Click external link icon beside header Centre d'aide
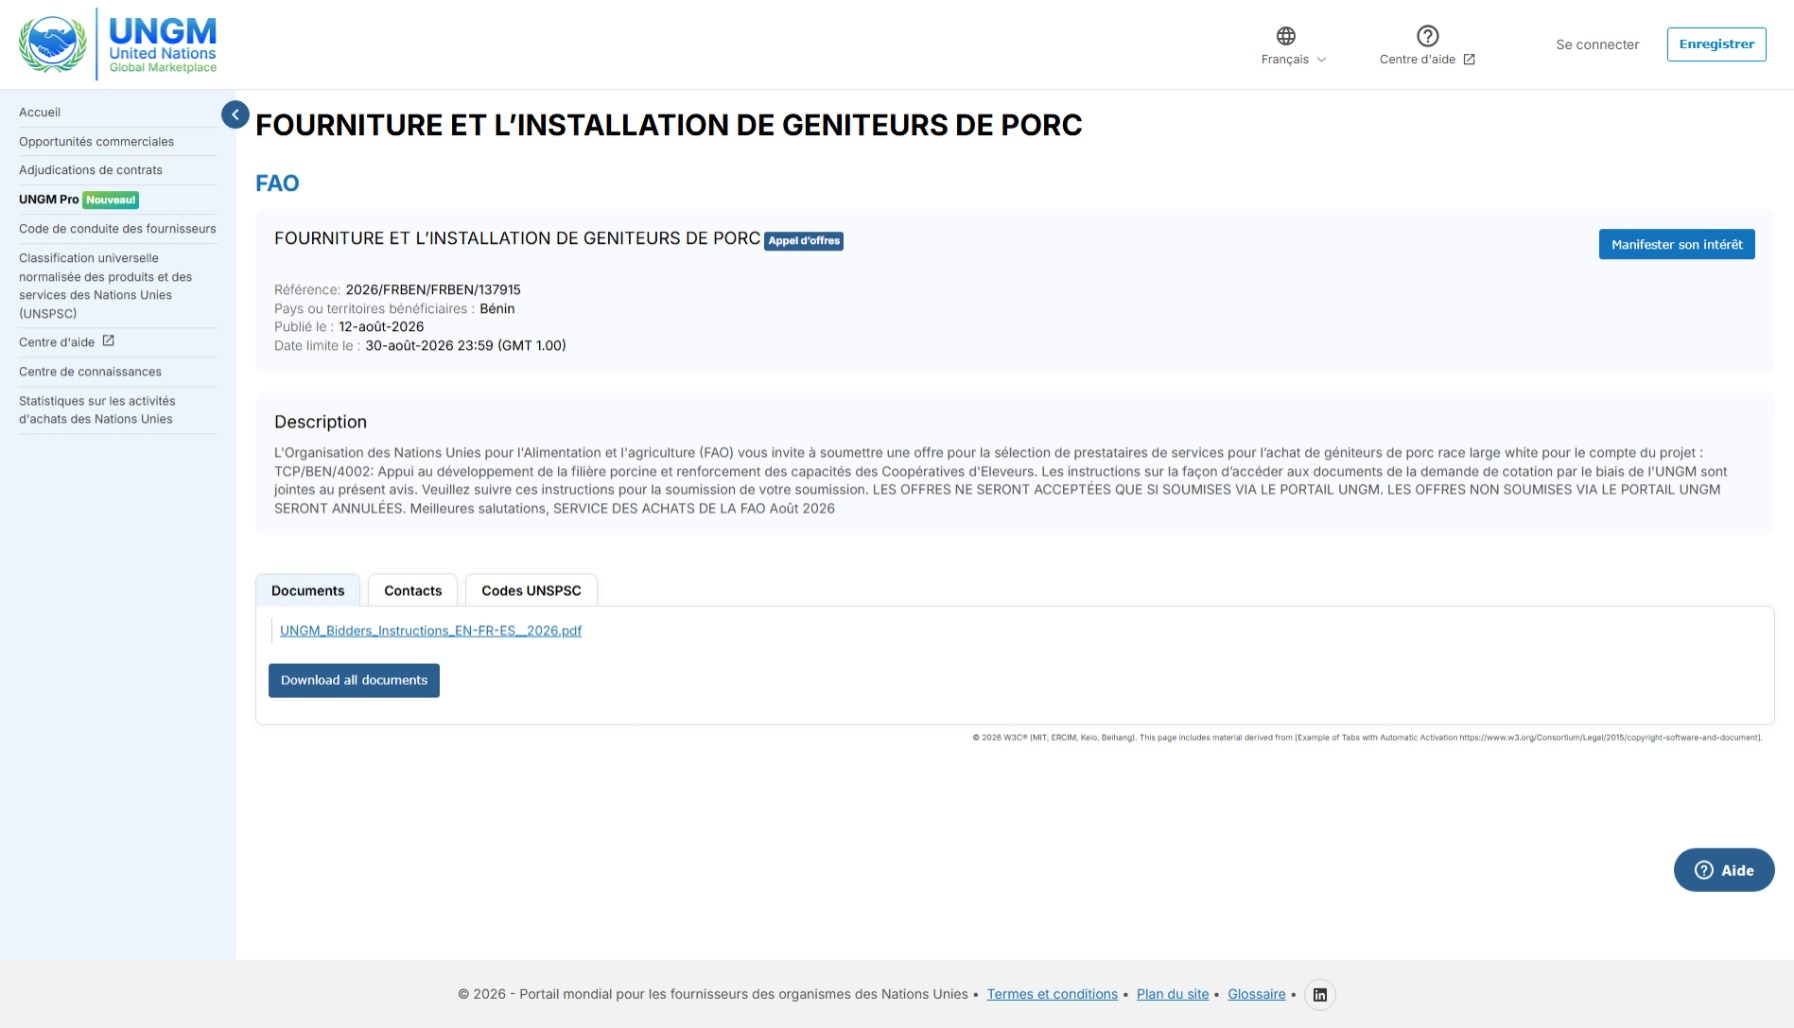This screenshot has height=1028, width=1794. 1469,60
